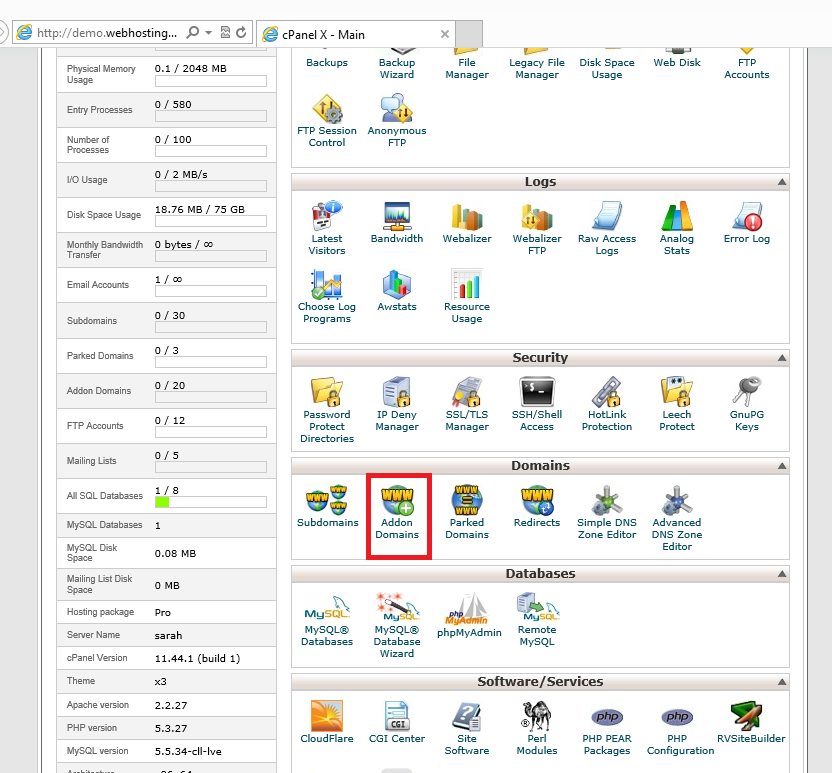Open the Addon Domains icon
The image size is (832, 773).
click(x=397, y=514)
